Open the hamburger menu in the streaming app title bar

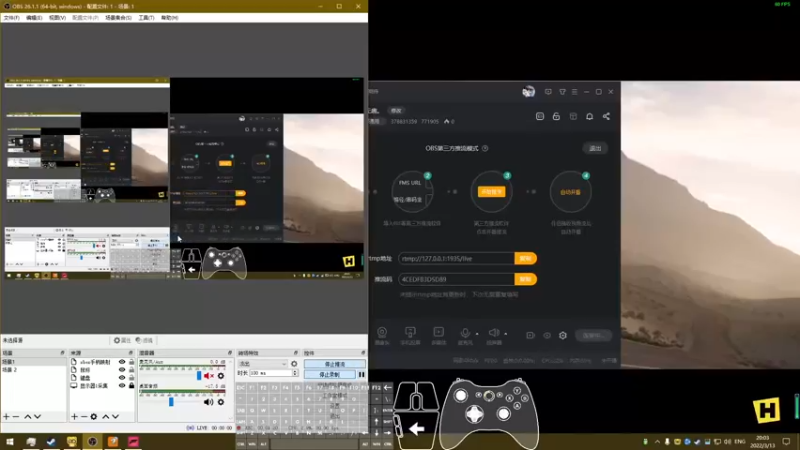tap(574, 92)
